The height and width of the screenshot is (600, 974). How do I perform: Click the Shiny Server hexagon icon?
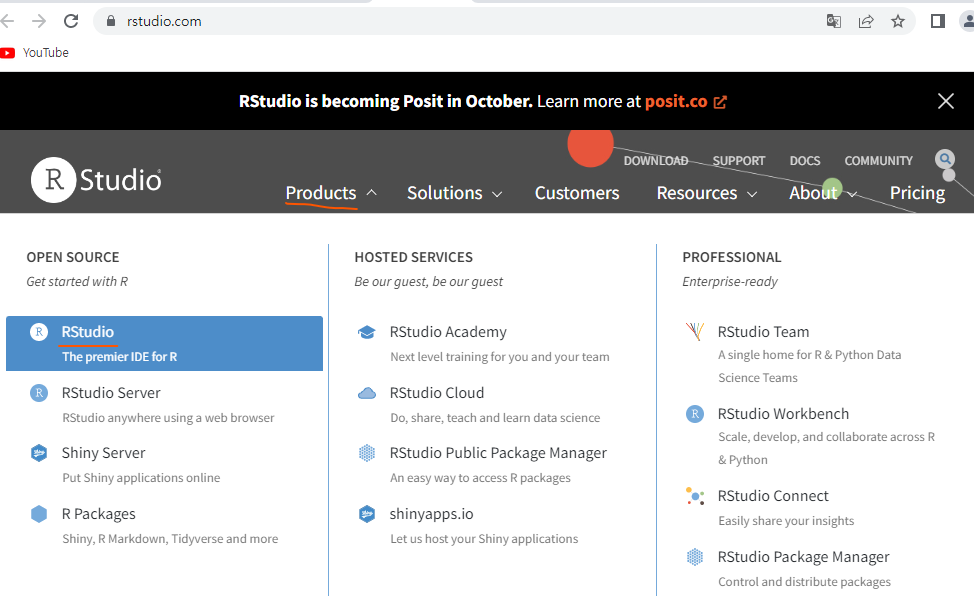tap(39, 453)
